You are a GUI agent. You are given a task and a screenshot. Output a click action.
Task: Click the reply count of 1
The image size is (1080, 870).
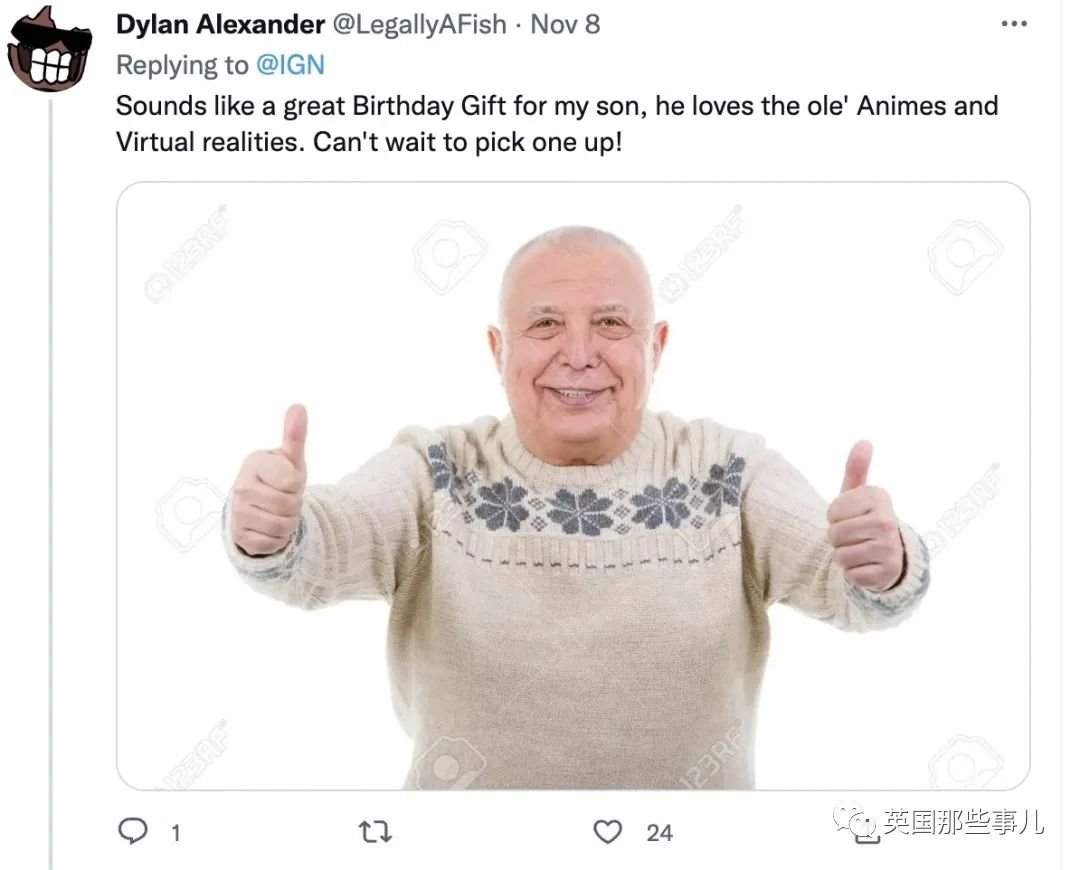point(176,833)
